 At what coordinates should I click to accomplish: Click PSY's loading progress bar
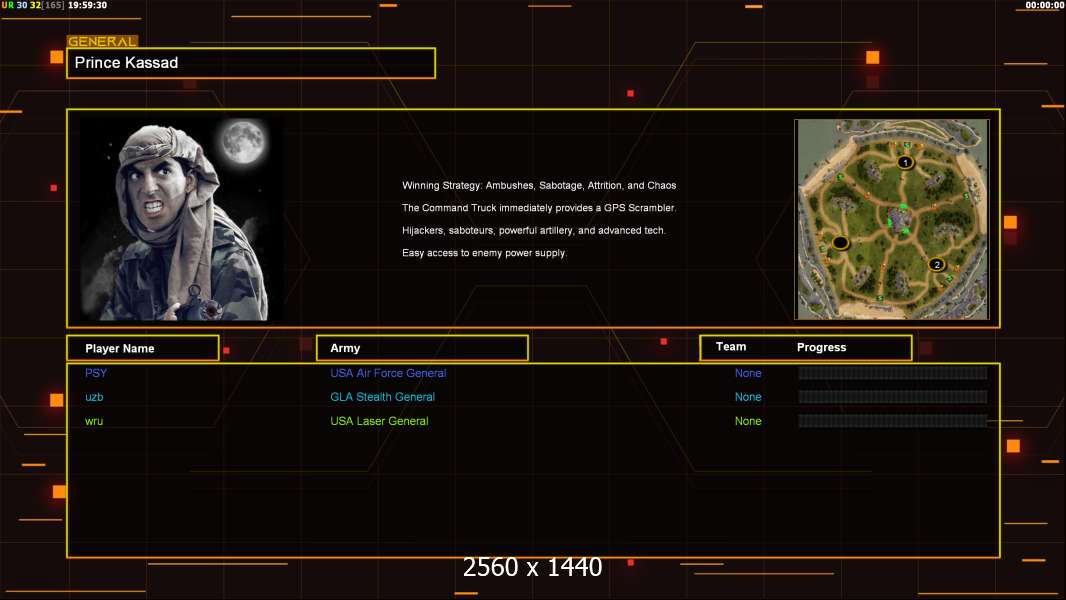[893, 372]
